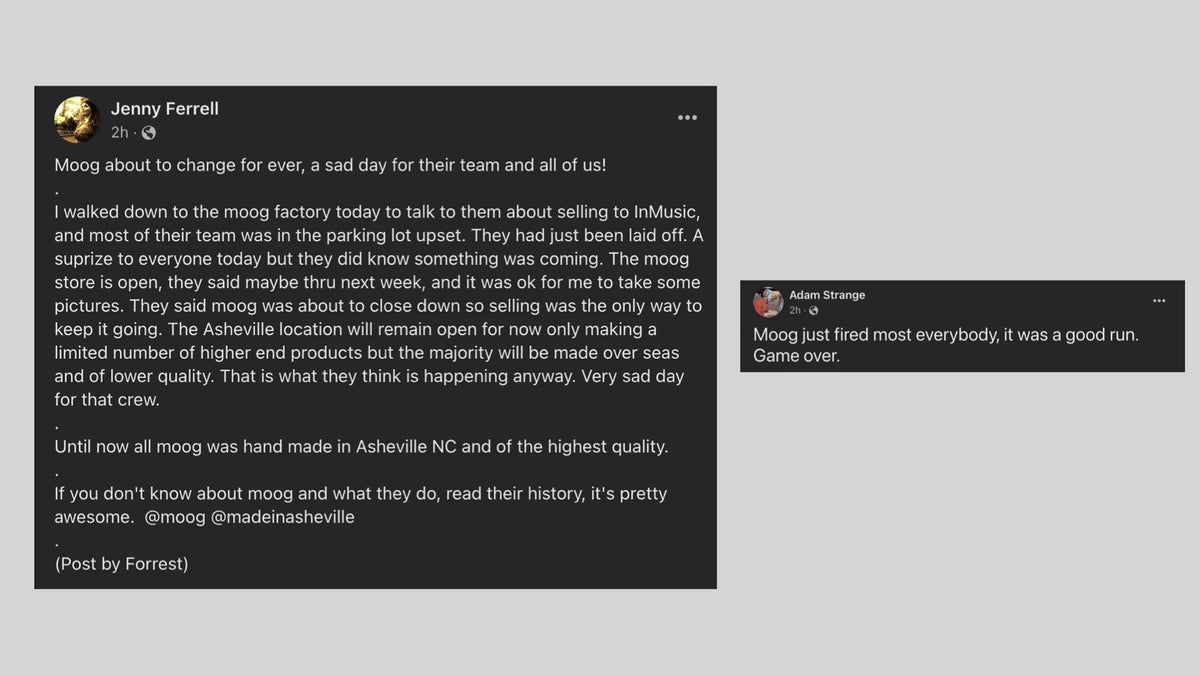Click the 2h timestamp on Jenny Ferrell's post
This screenshot has width=1200, height=675.
120,133
